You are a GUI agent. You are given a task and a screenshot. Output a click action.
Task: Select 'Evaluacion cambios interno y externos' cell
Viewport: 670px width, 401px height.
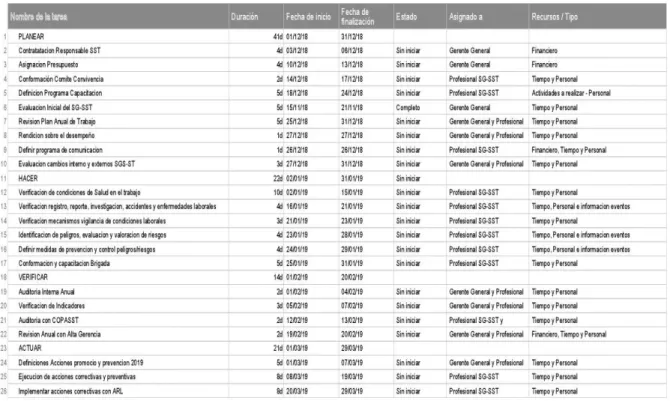76,164
